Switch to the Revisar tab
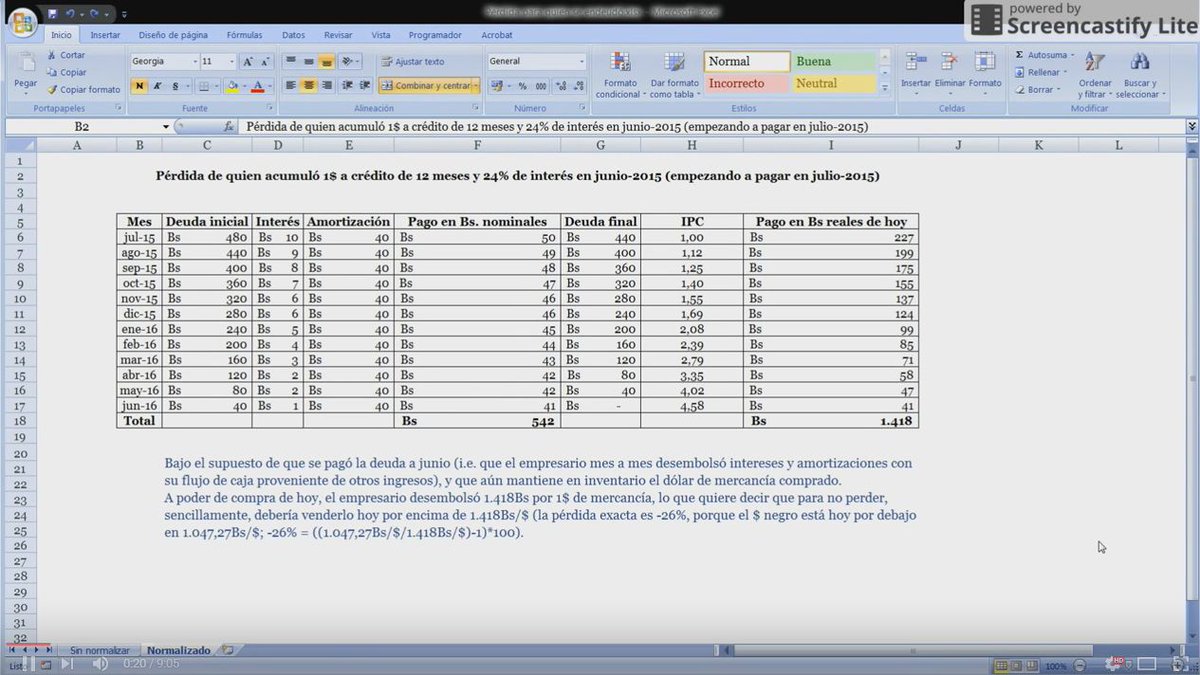Screen dimensions: 1200x675 [338, 35]
